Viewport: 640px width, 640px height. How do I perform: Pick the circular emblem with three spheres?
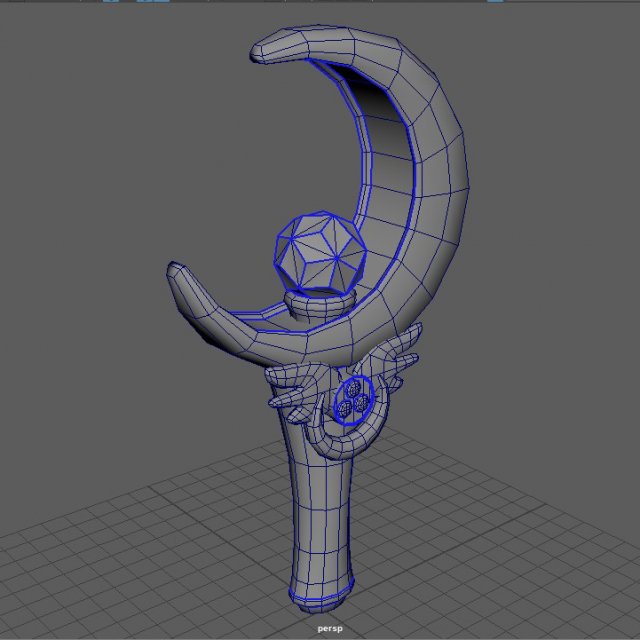pyautogui.click(x=353, y=398)
